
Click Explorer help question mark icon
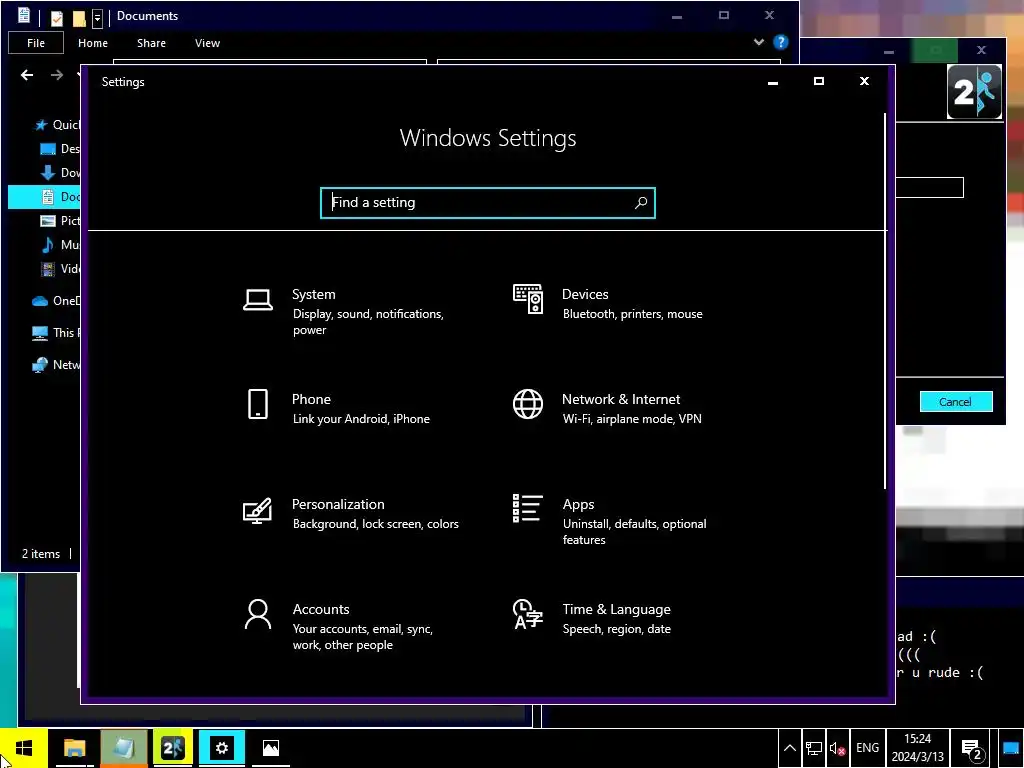(x=780, y=42)
